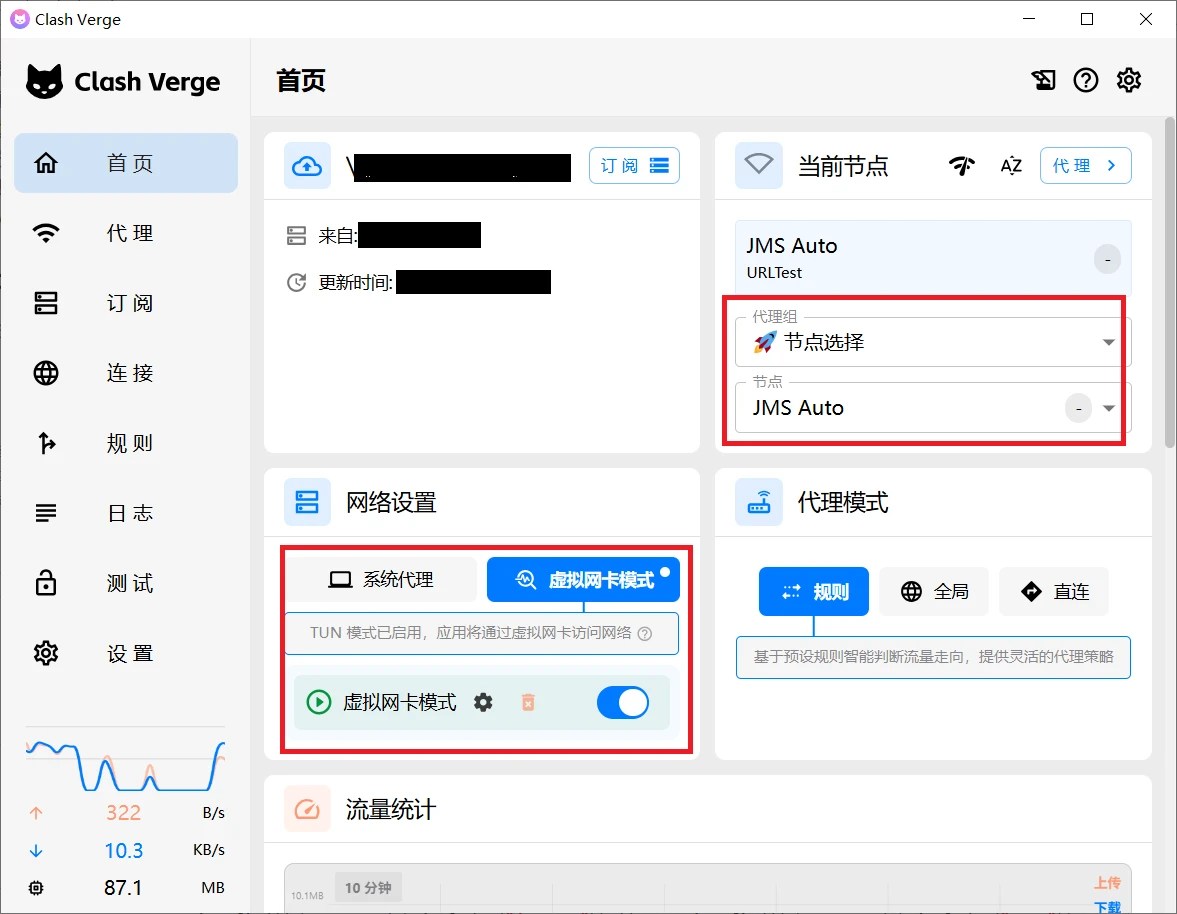Screen dimensions: 1177x914
Task: Select the 规则 proxy mode
Action: [814, 591]
